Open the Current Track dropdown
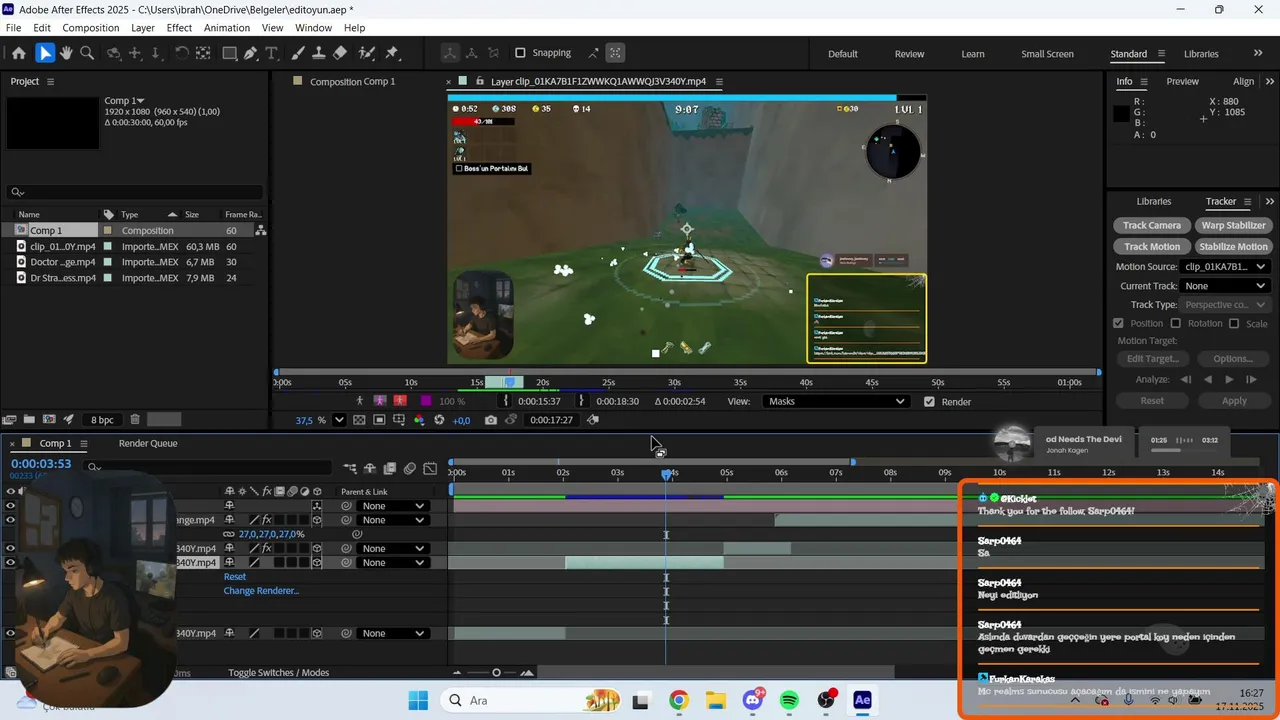This screenshot has width=1280, height=720. (1225, 286)
